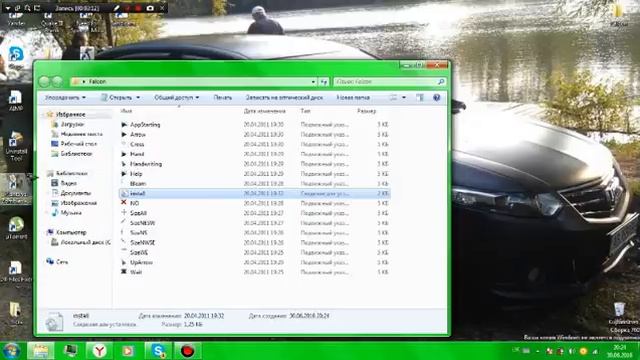Screen dimensions: 640x360
Task: Open Изображения library in navigation pane
Action: coord(78,203)
